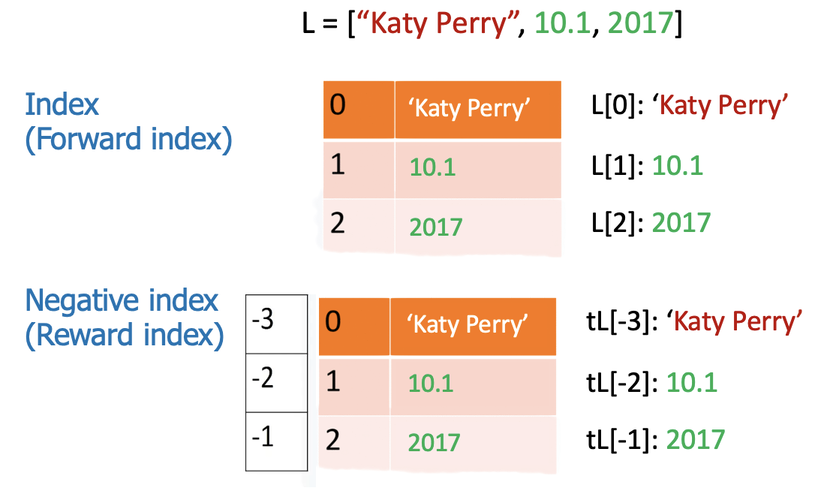
Task: Click the blue 'Index (Forward index)' heading
Action: coord(127,121)
